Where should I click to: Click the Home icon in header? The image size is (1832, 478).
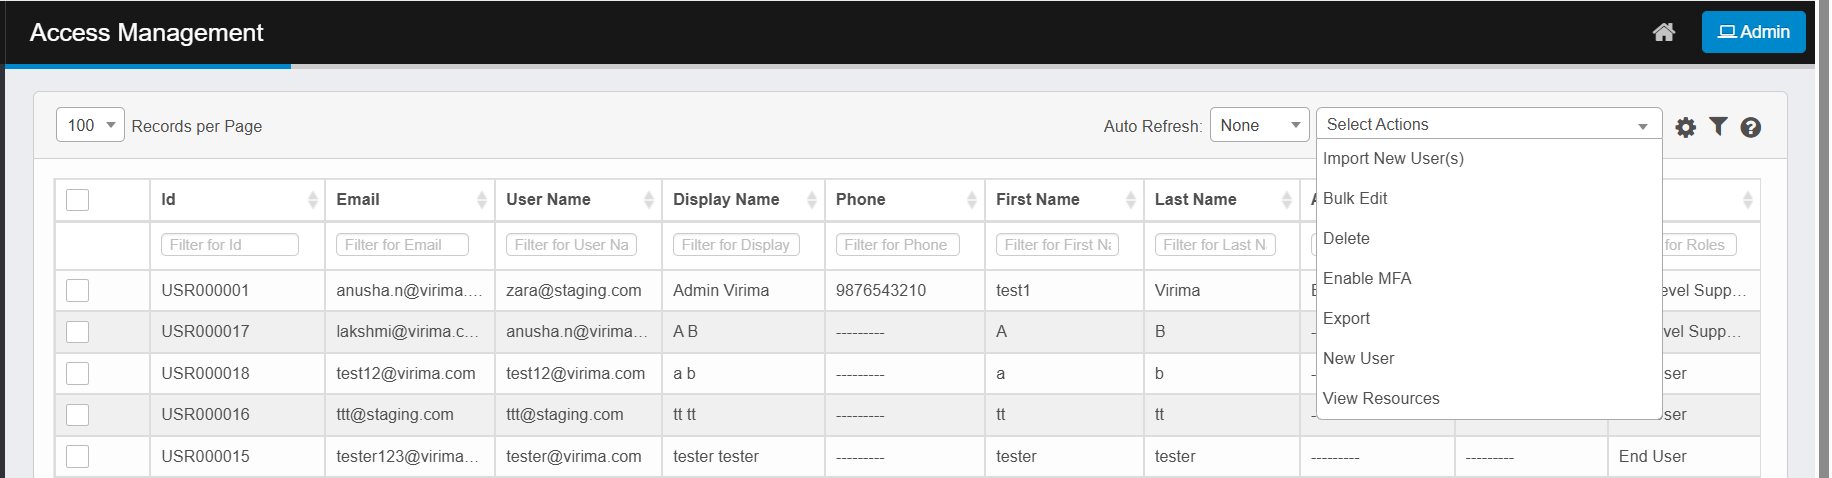click(1663, 32)
